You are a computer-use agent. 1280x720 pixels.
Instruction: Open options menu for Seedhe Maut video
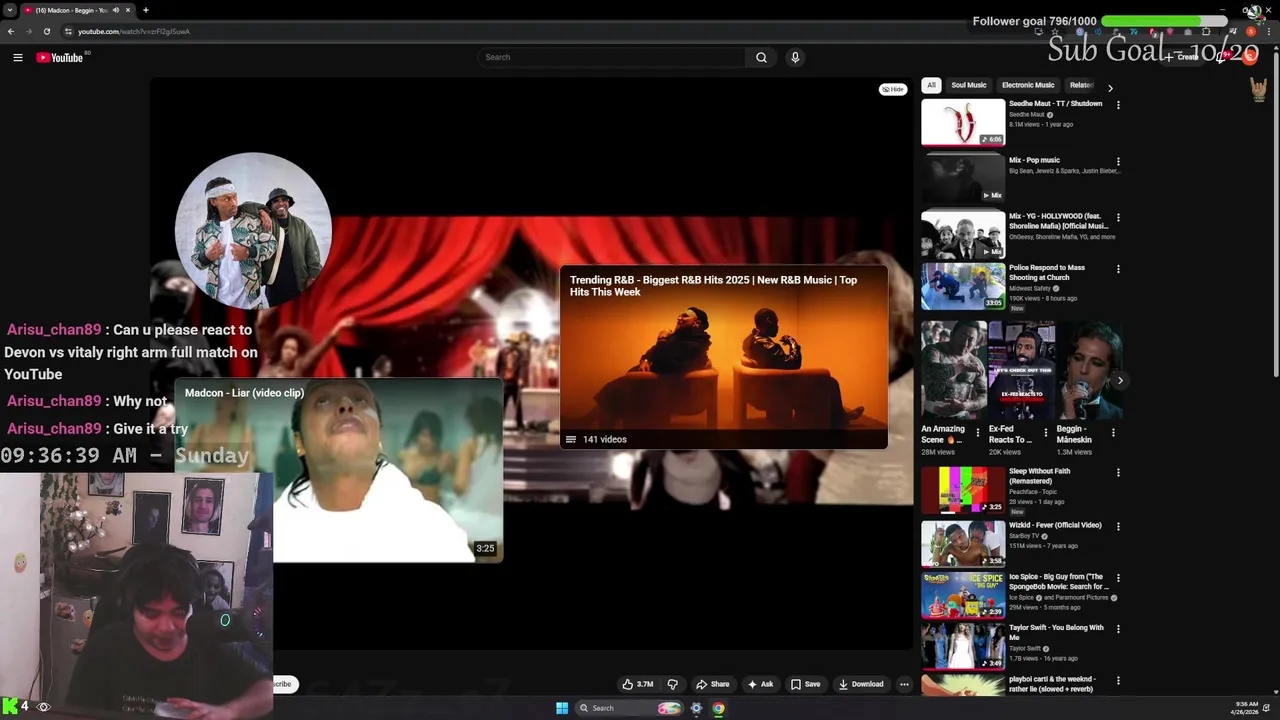coord(1118,105)
